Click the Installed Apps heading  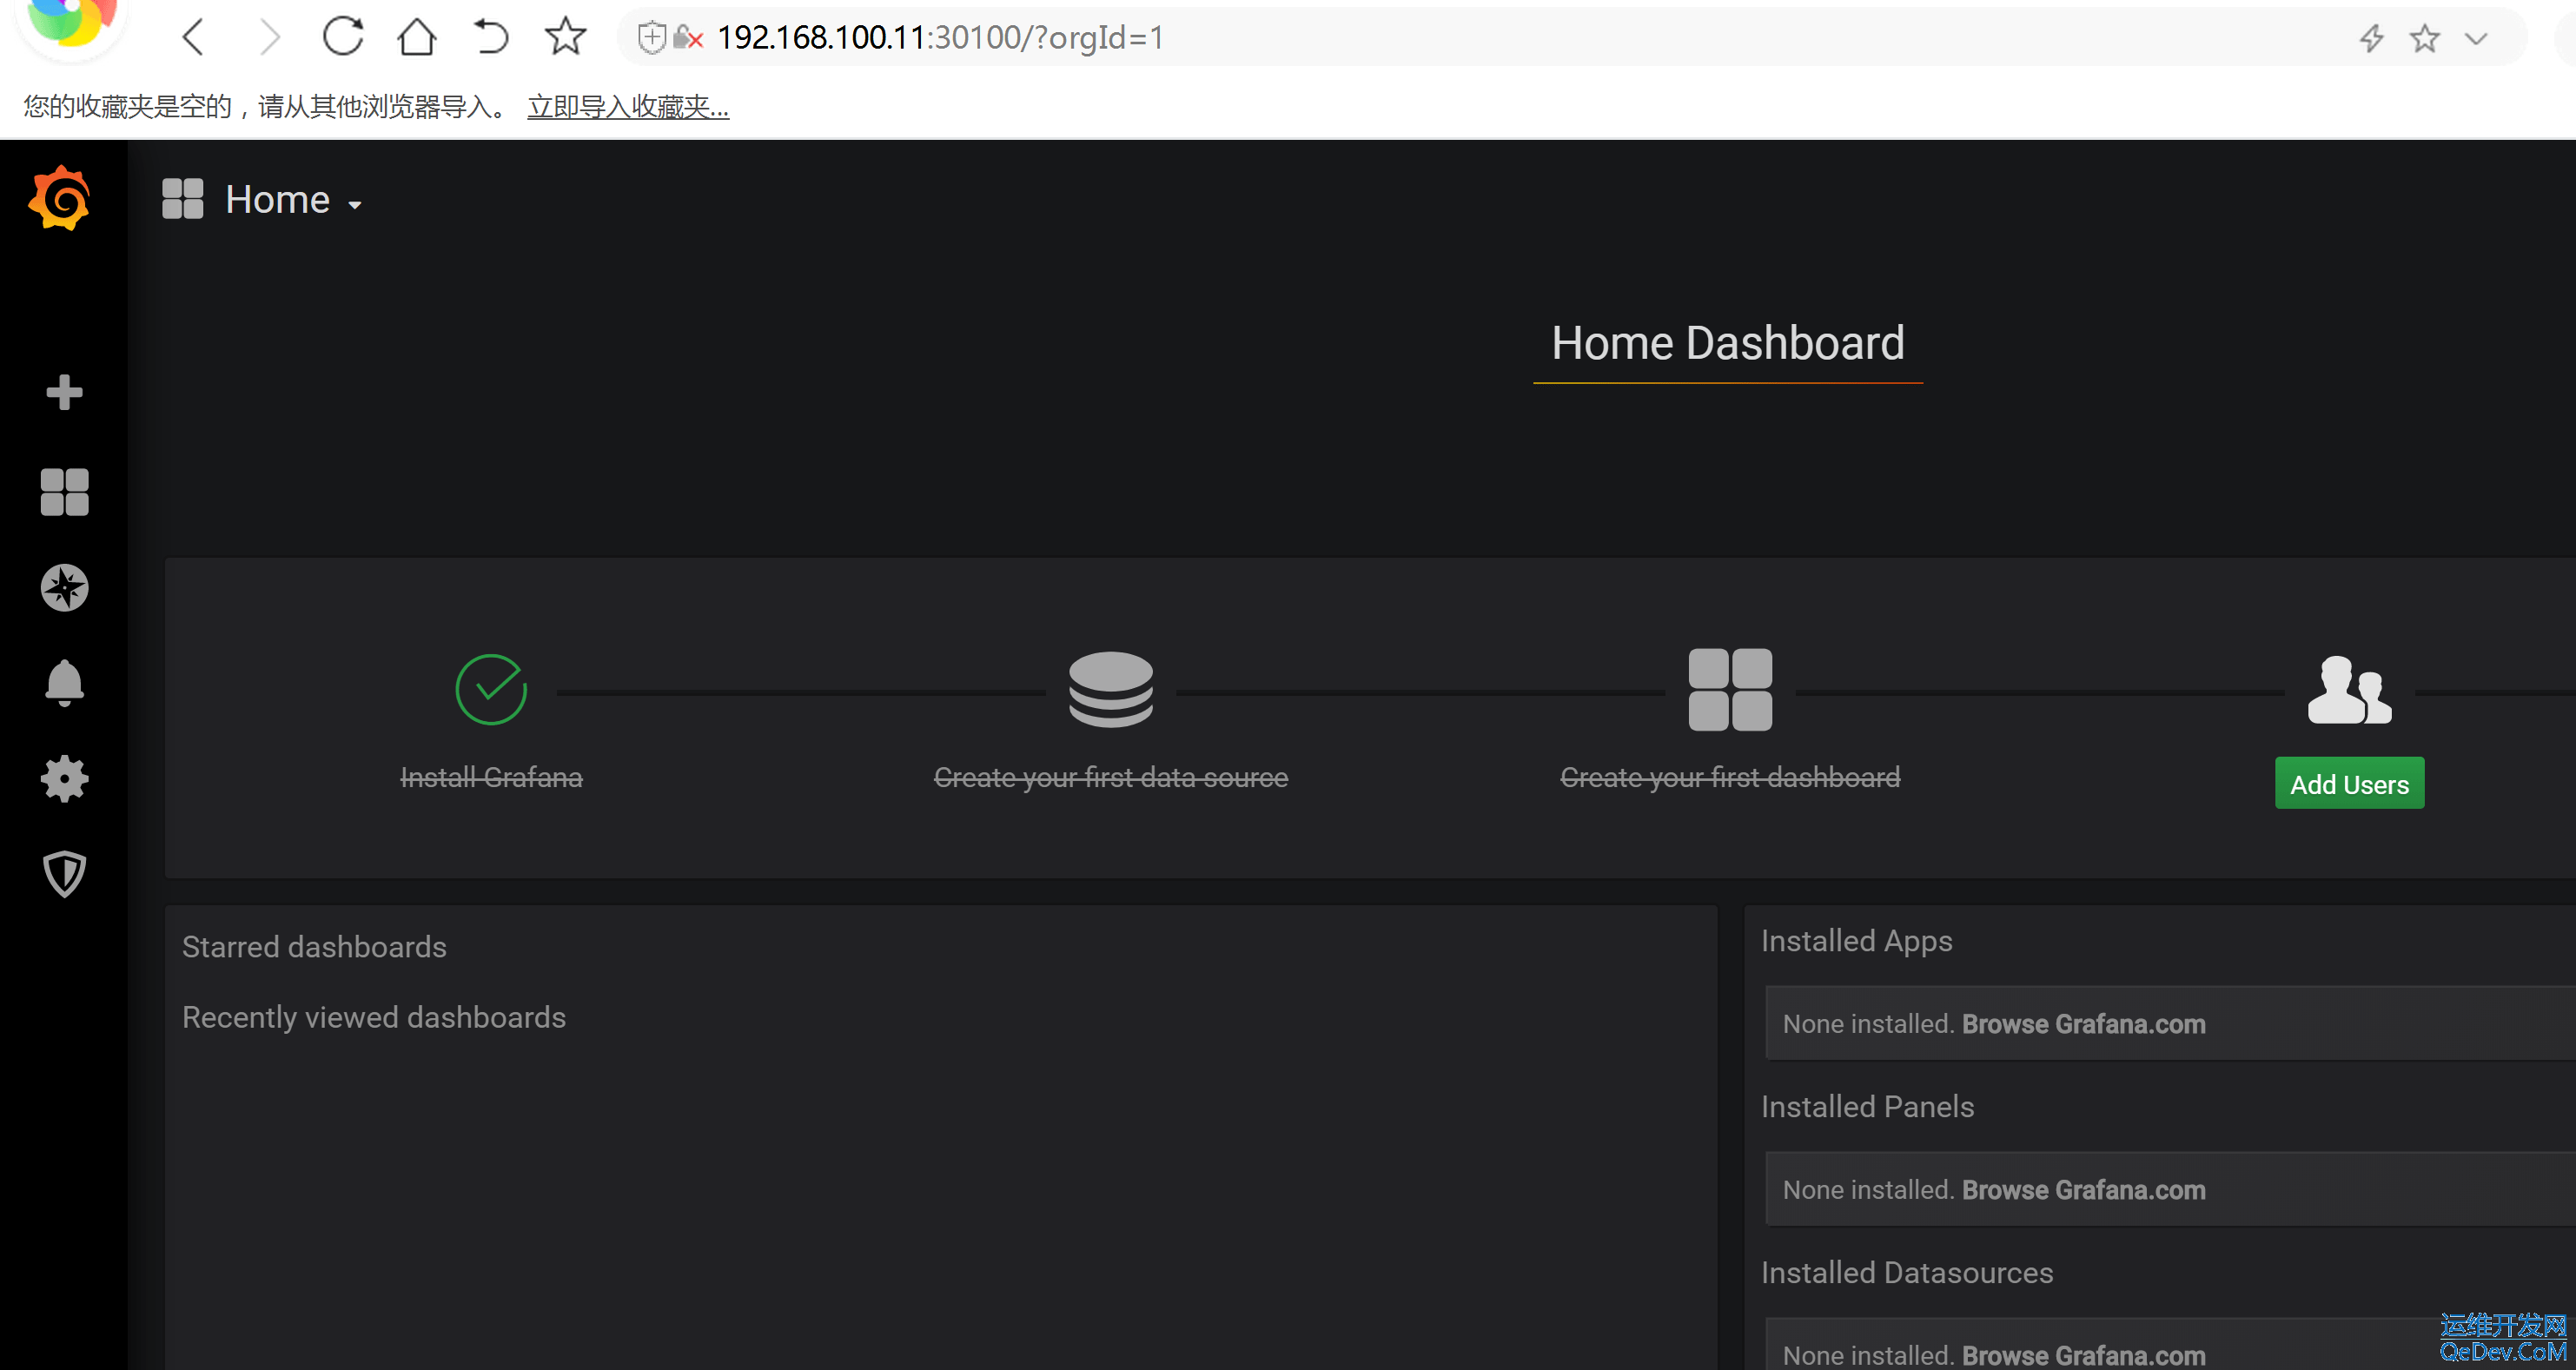coord(1856,941)
